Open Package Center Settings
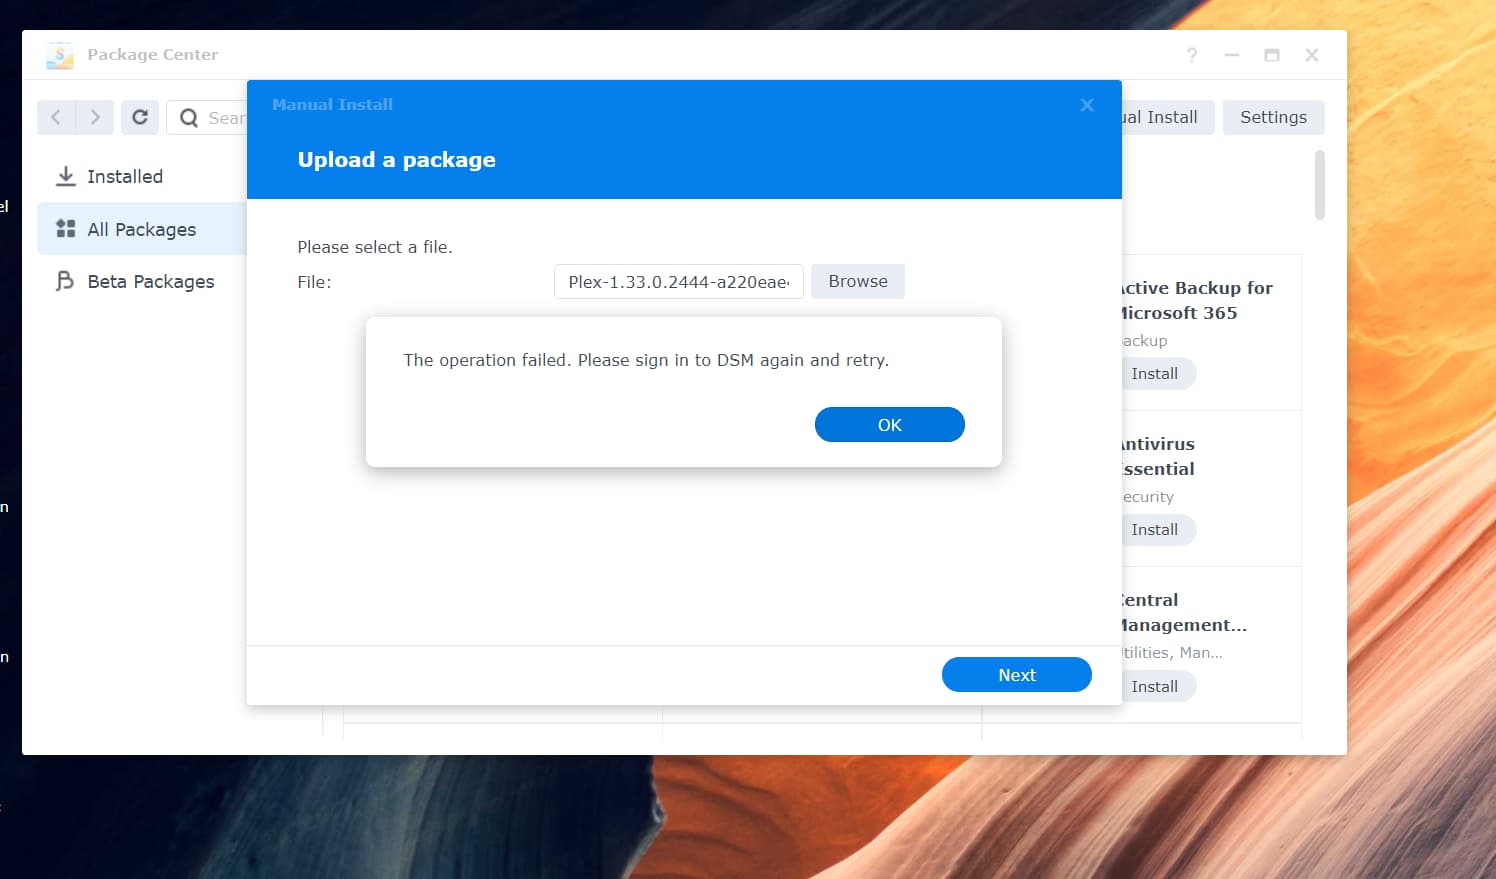 pyautogui.click(x=1273, y=117)
